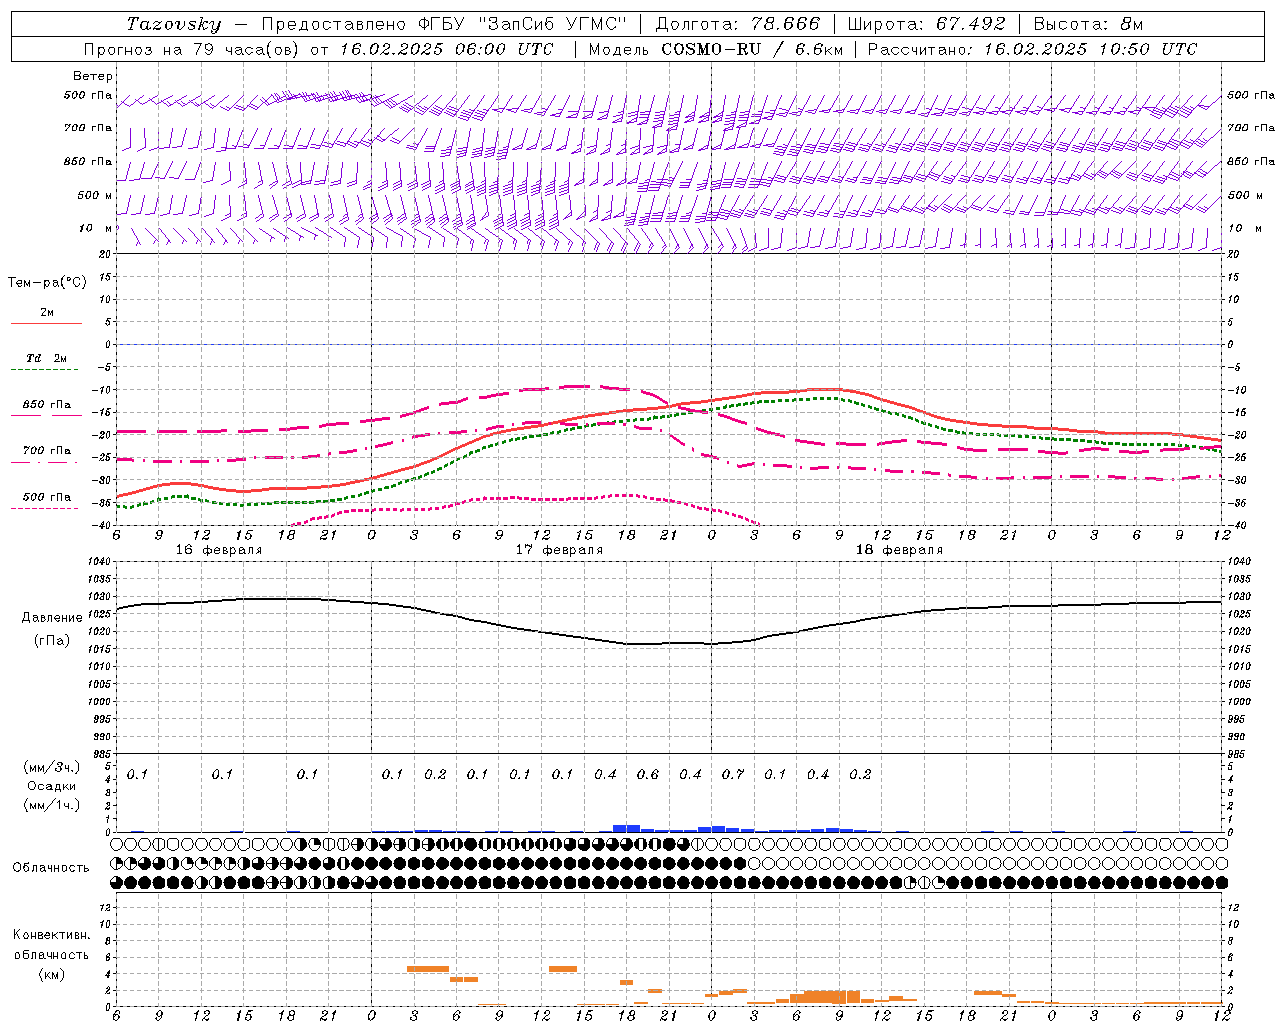Click the Осадки precipitation label
This screenshot has height=1024, width=1280.
(x=51, y=786)
